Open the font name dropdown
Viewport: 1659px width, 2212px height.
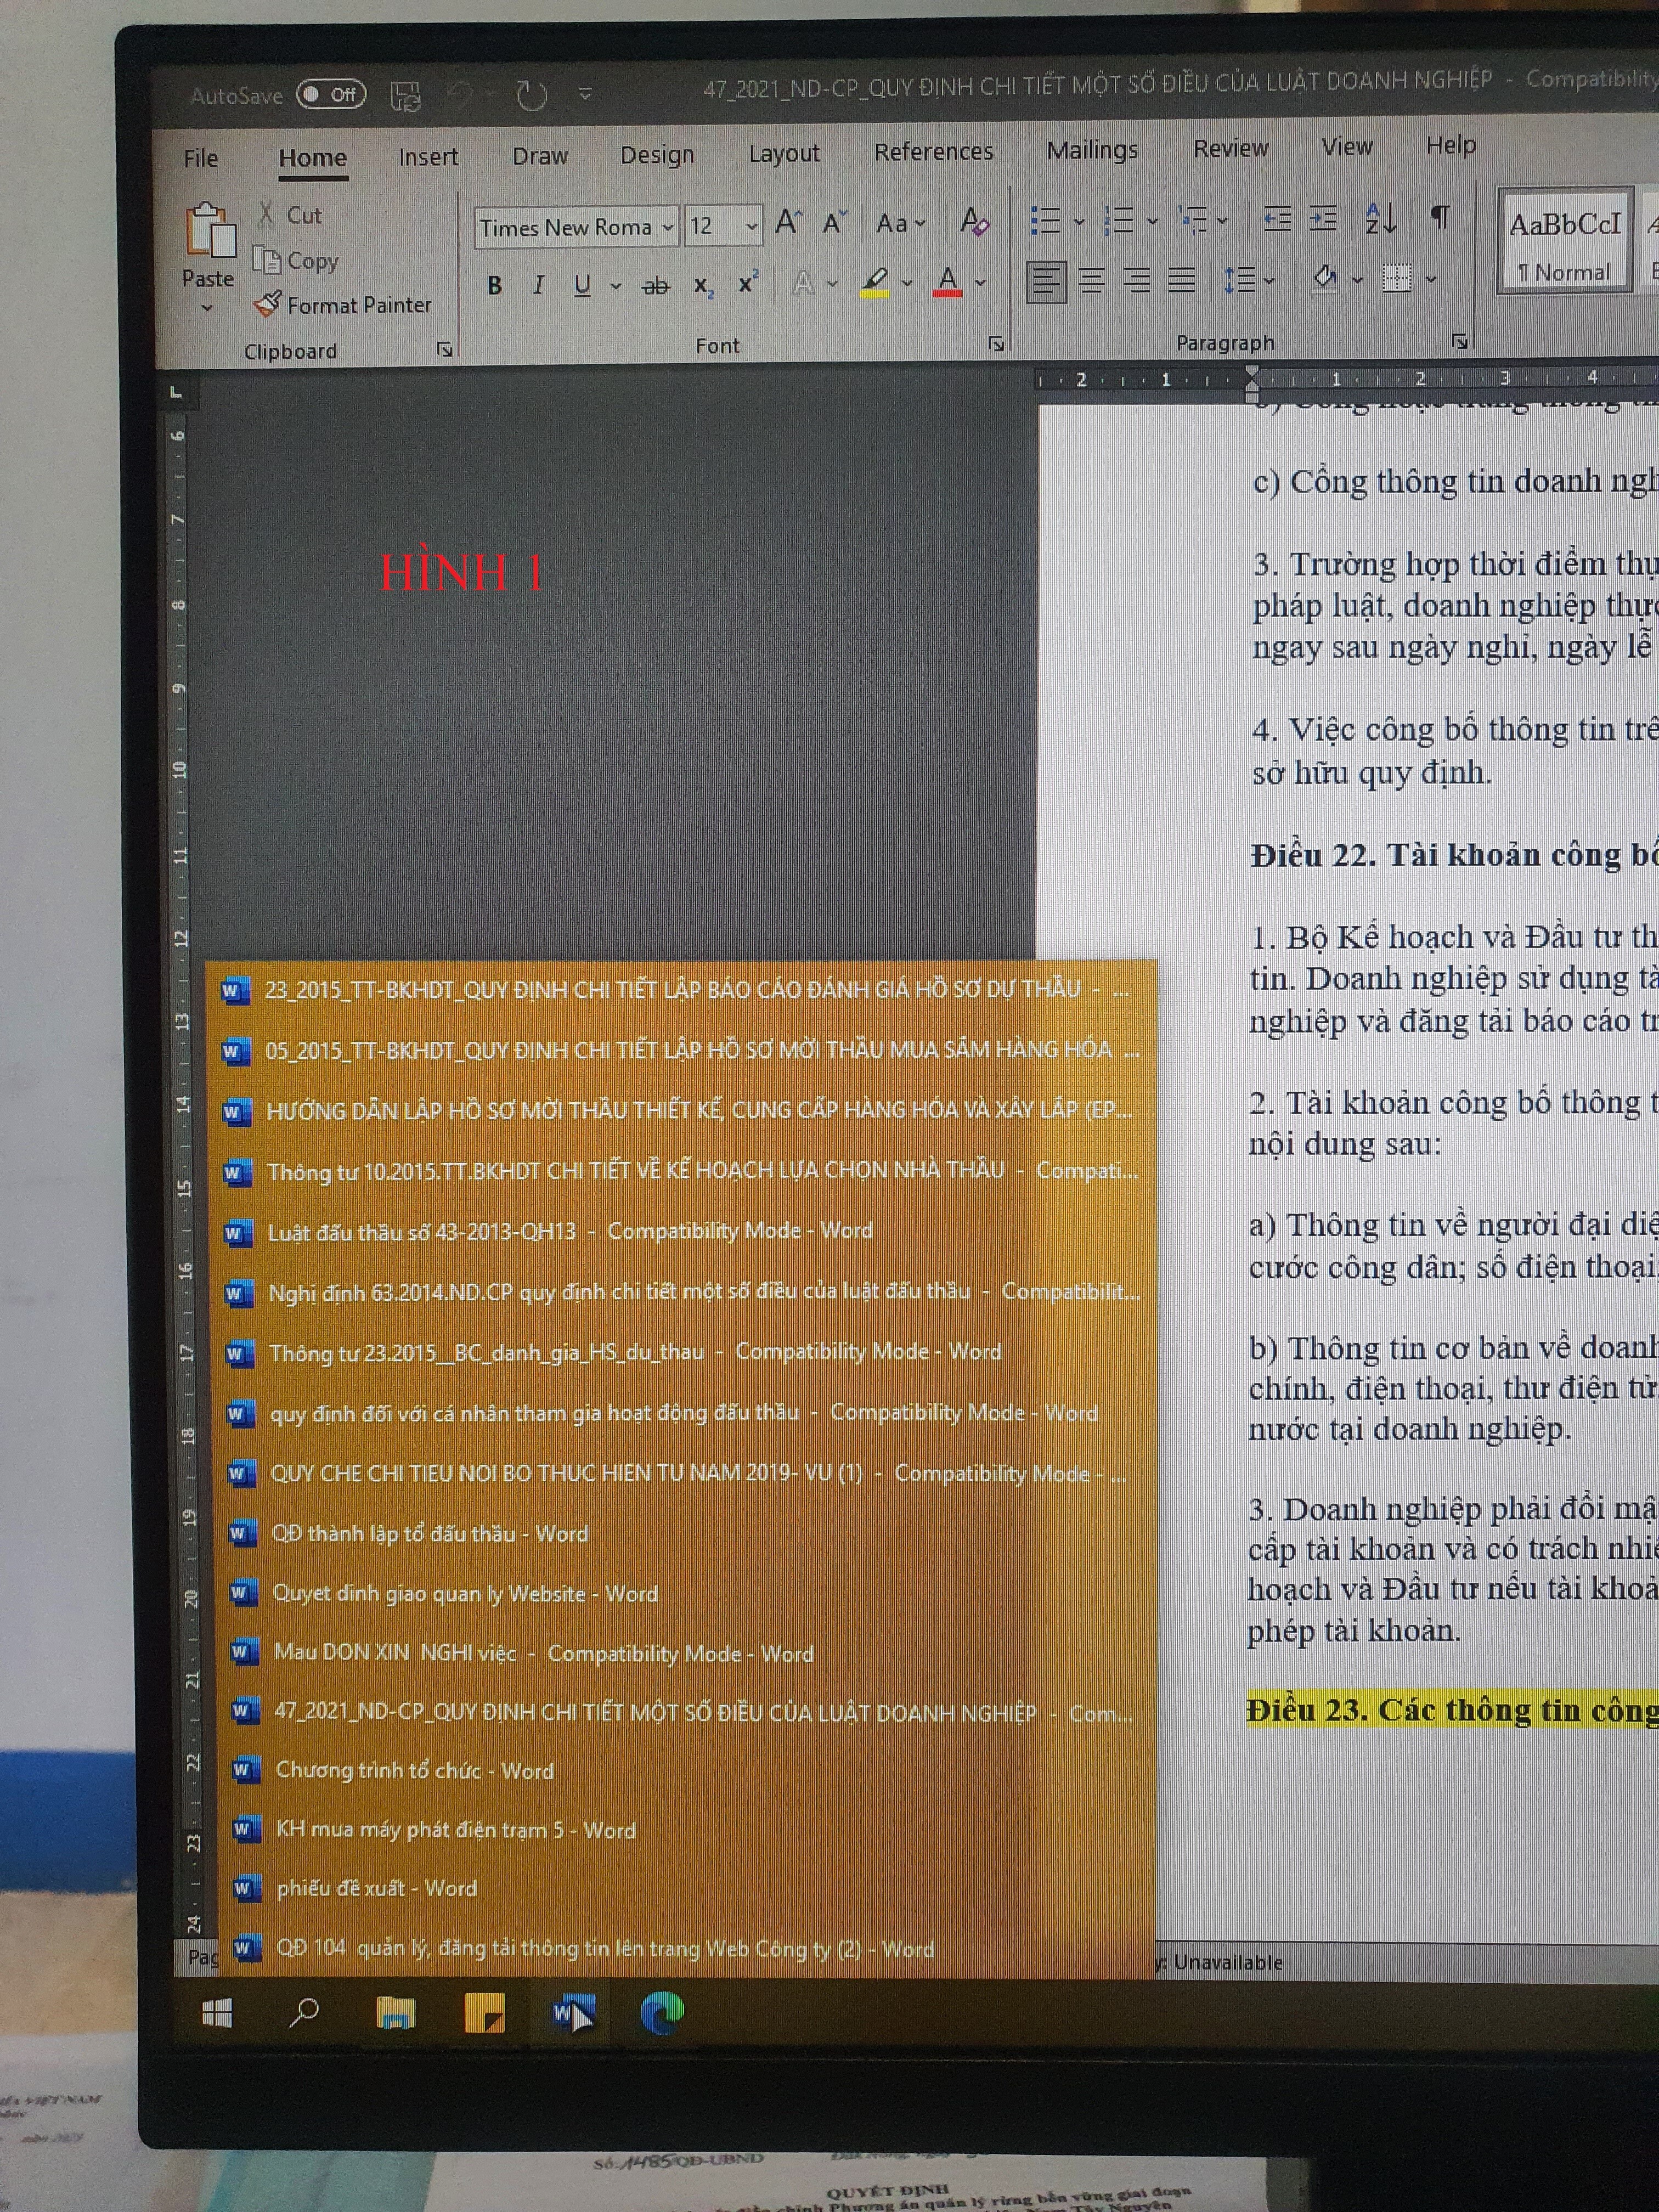(667, 228)
